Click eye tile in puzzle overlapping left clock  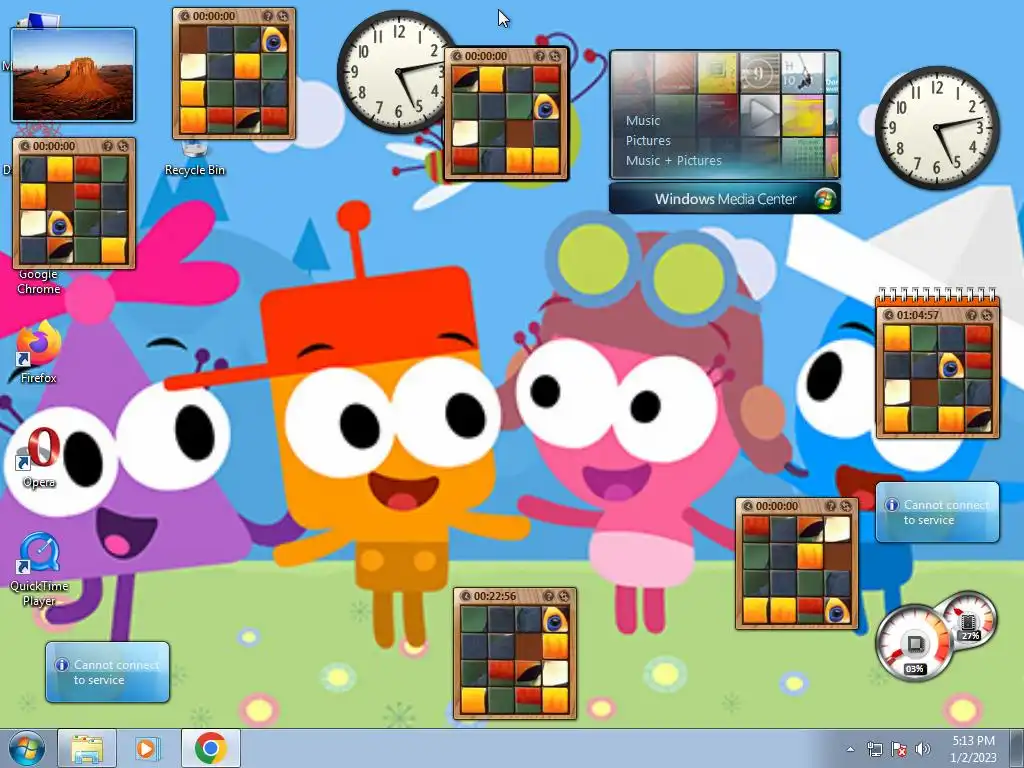click(x=545, y=106)
